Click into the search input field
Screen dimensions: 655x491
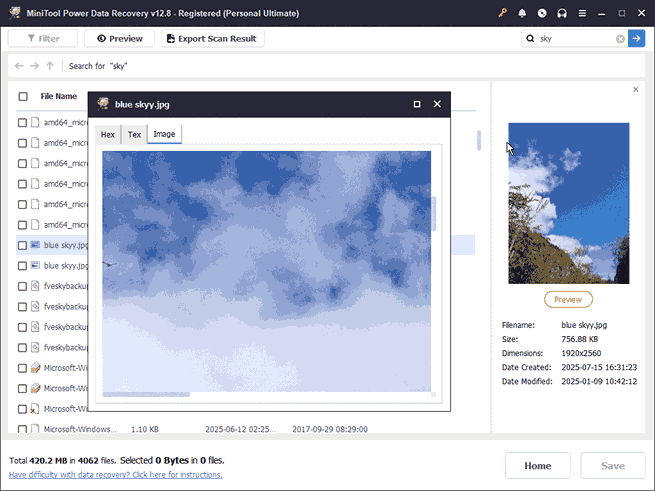click(576, 38)
